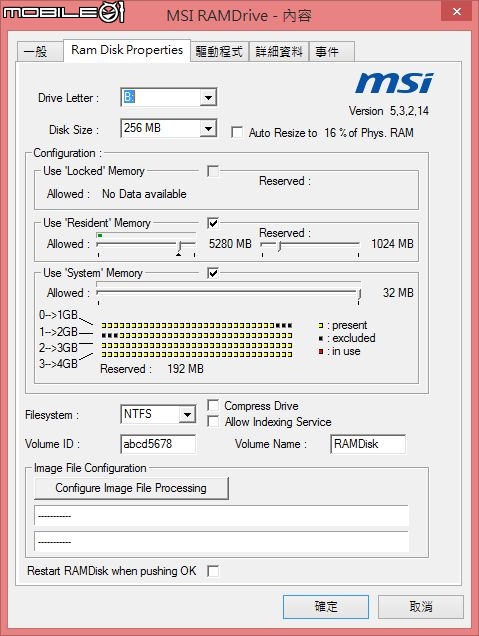Click the 1024 MB reserved value
Image resolution: width=479 pixels, height=636 pixels.
(x=392, y=244)
